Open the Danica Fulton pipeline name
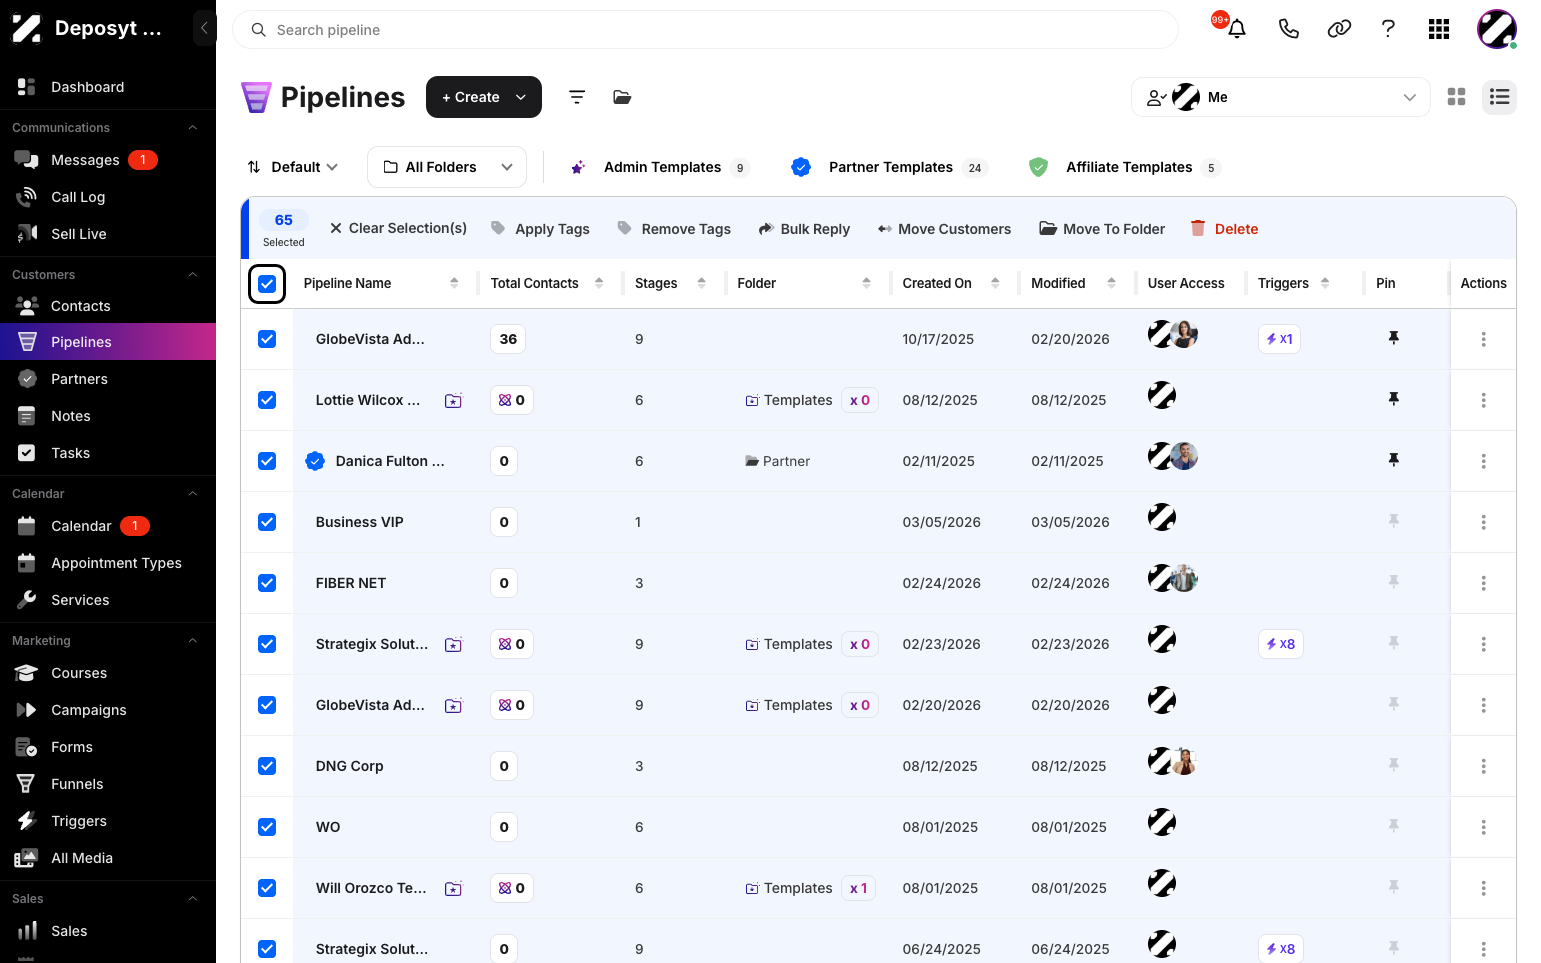This screenshot has height=963, width=1541. [390, 461]
